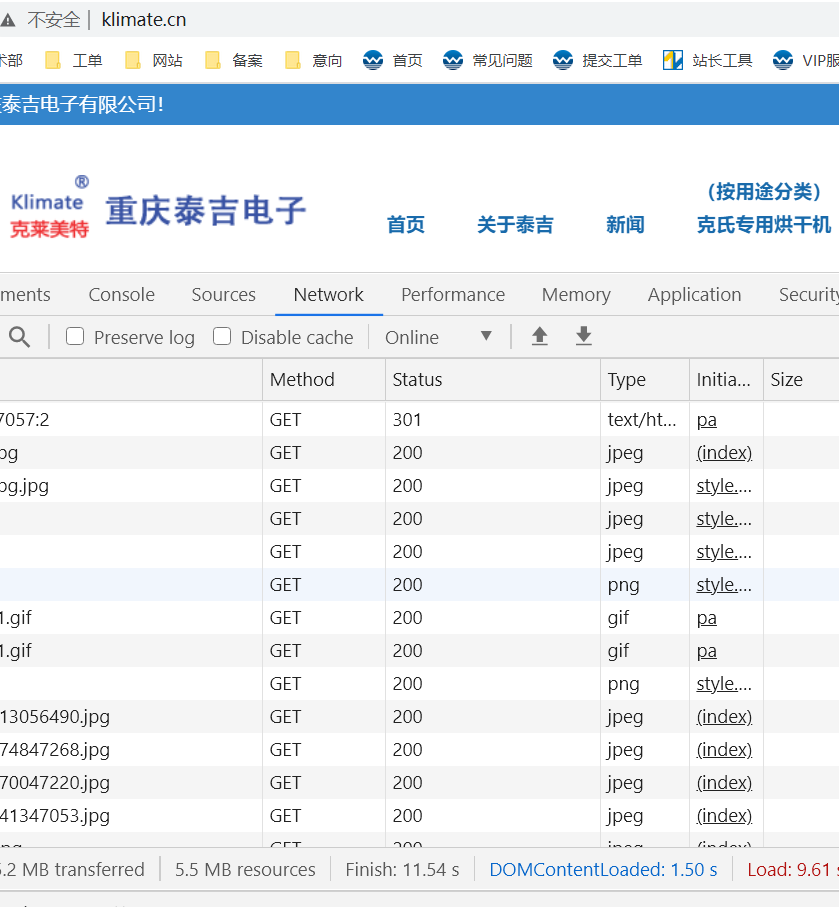The height and width of the screenshot is (907, 839).
Task: Click the DevTools network search magnifier icon
Action: [19, 337]
